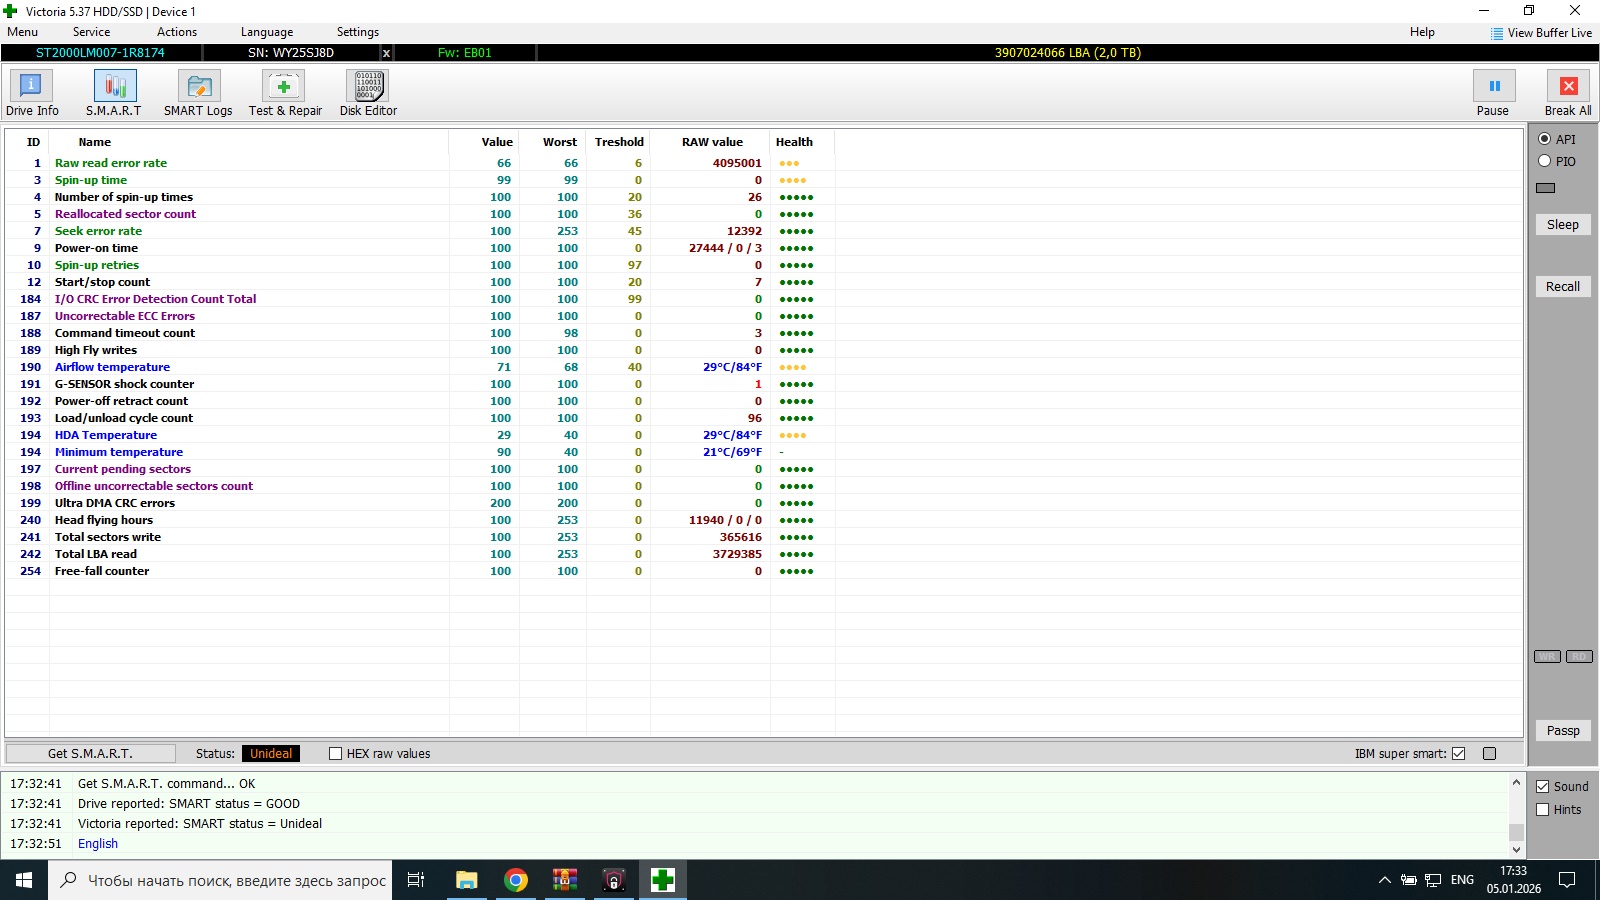Click the Get S.M.A.R.T. button

pos(90,754)
